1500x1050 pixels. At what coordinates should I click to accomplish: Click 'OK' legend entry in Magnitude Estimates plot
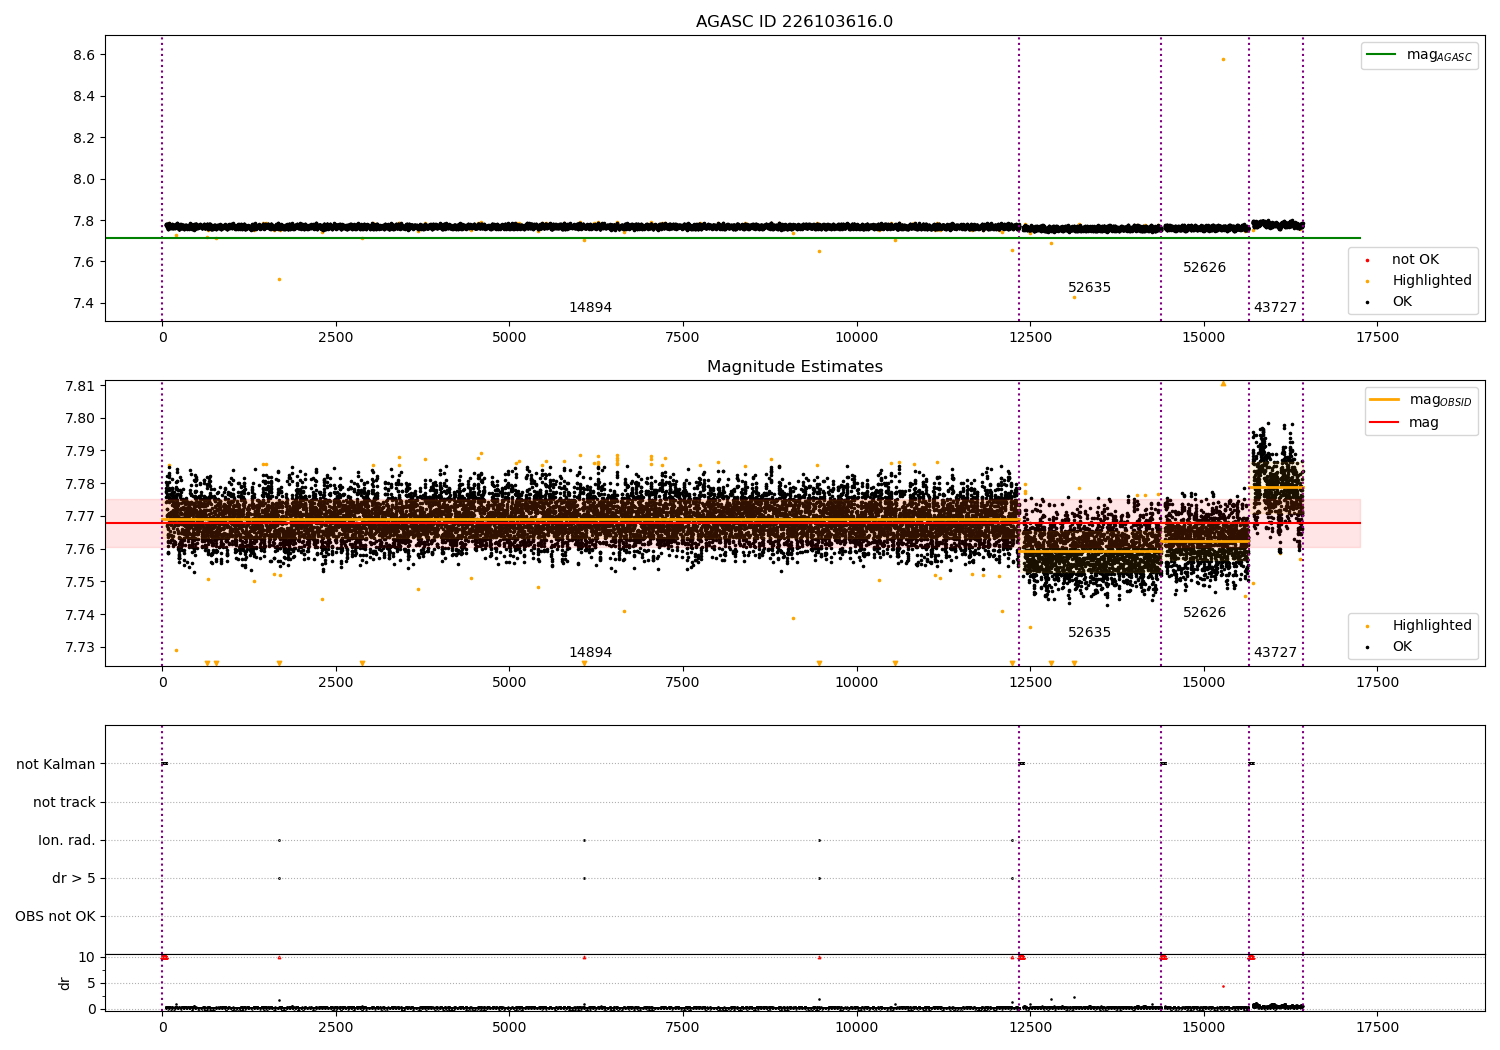point(1389,647)
